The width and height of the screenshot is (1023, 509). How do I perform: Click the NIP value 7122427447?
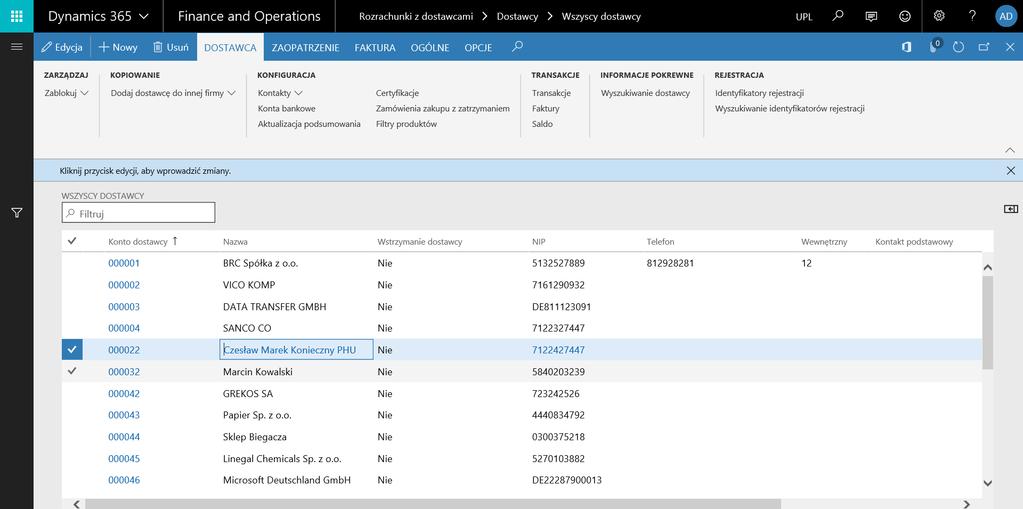(x=558, y=350)
